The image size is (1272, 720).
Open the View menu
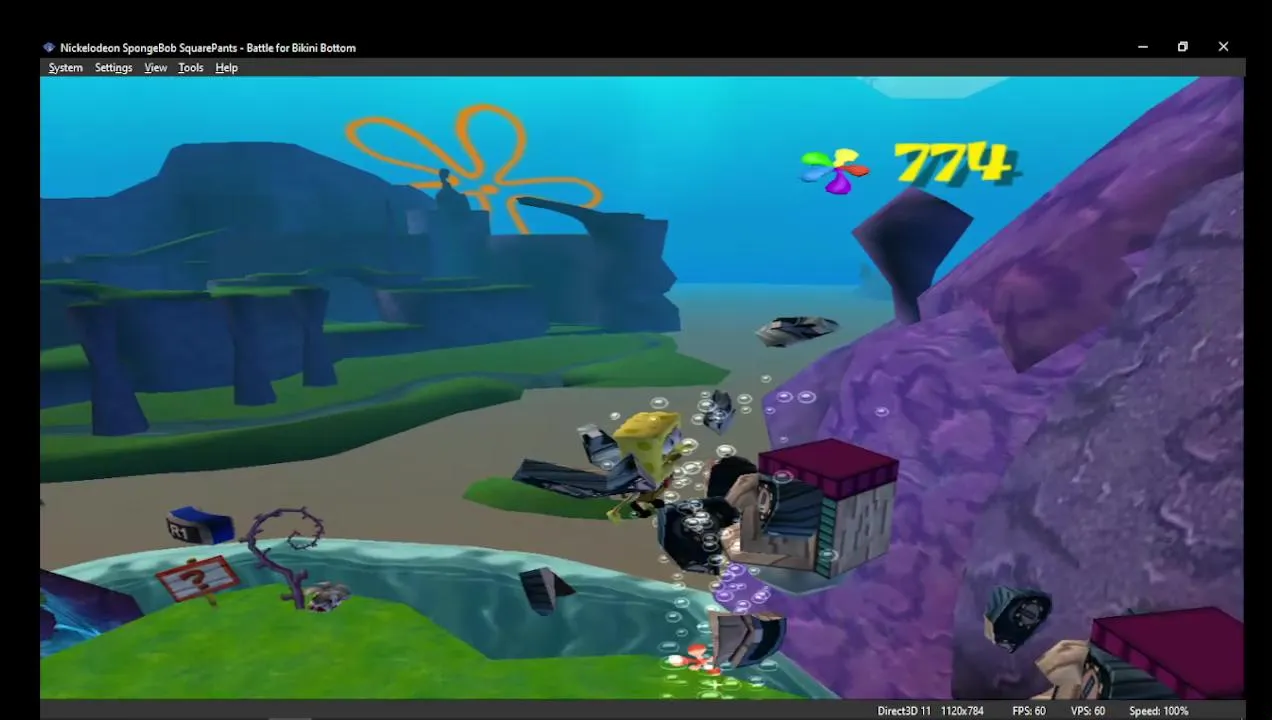point(155,68)
